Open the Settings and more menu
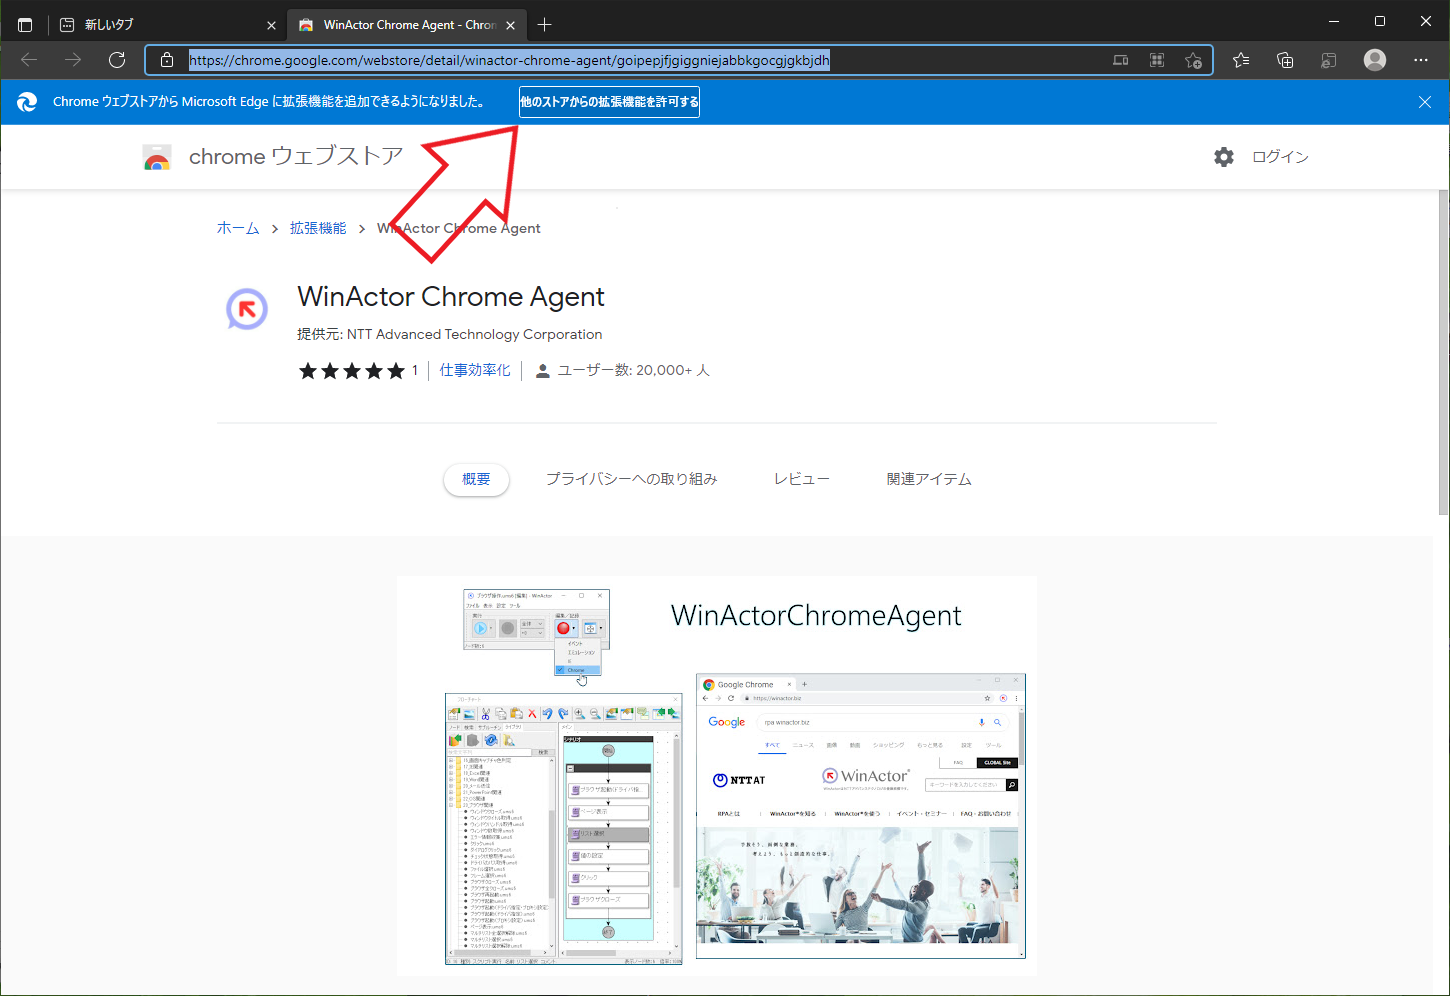Image resolution: width=1450 pixels, height=996 pixels. point(1421,60)
